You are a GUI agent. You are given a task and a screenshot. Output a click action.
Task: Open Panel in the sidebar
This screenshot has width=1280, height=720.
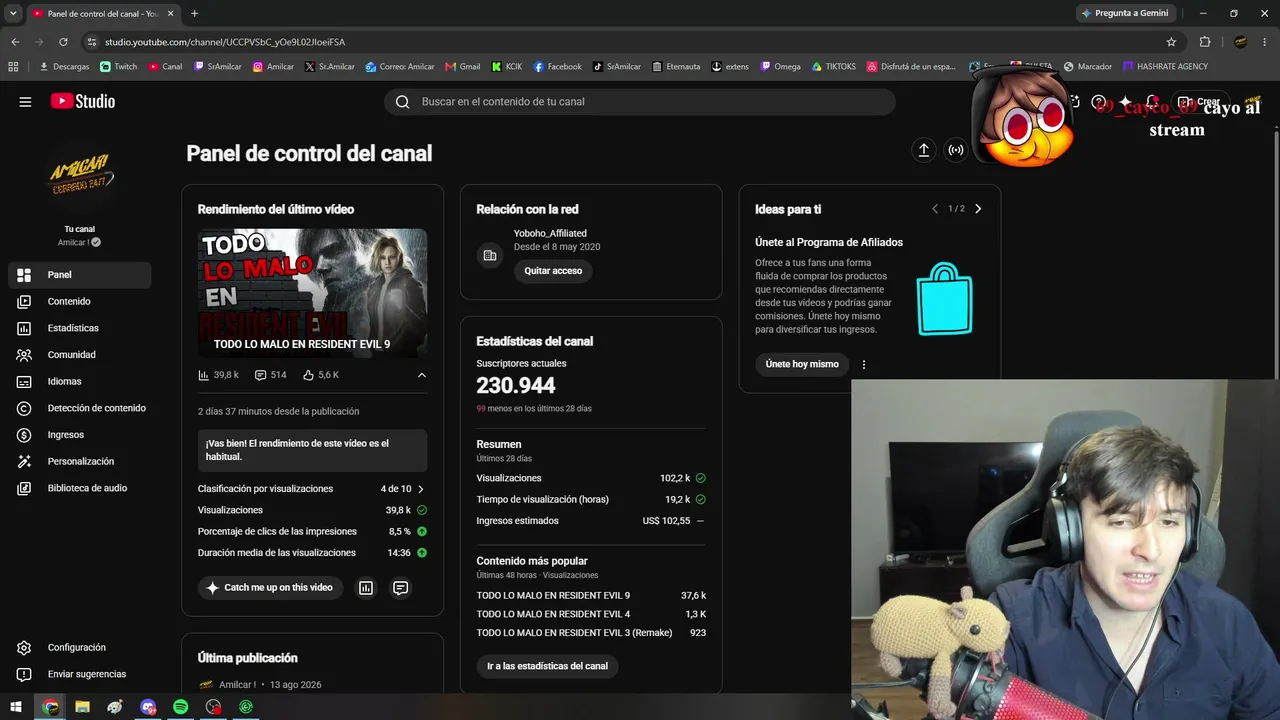(x=79, y=275)
